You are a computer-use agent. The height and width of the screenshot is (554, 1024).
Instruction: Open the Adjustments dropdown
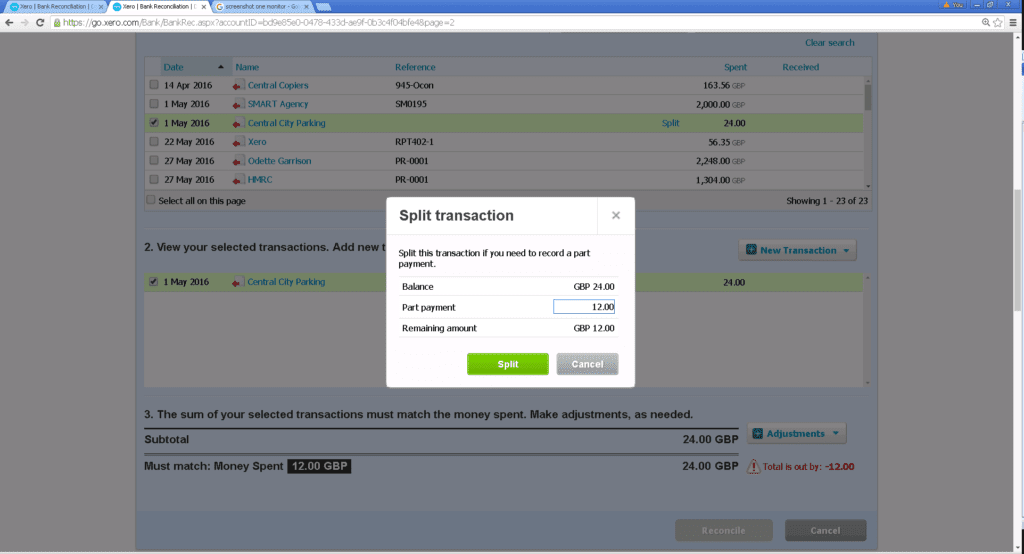pyautogui.click(x=797, y=434)
